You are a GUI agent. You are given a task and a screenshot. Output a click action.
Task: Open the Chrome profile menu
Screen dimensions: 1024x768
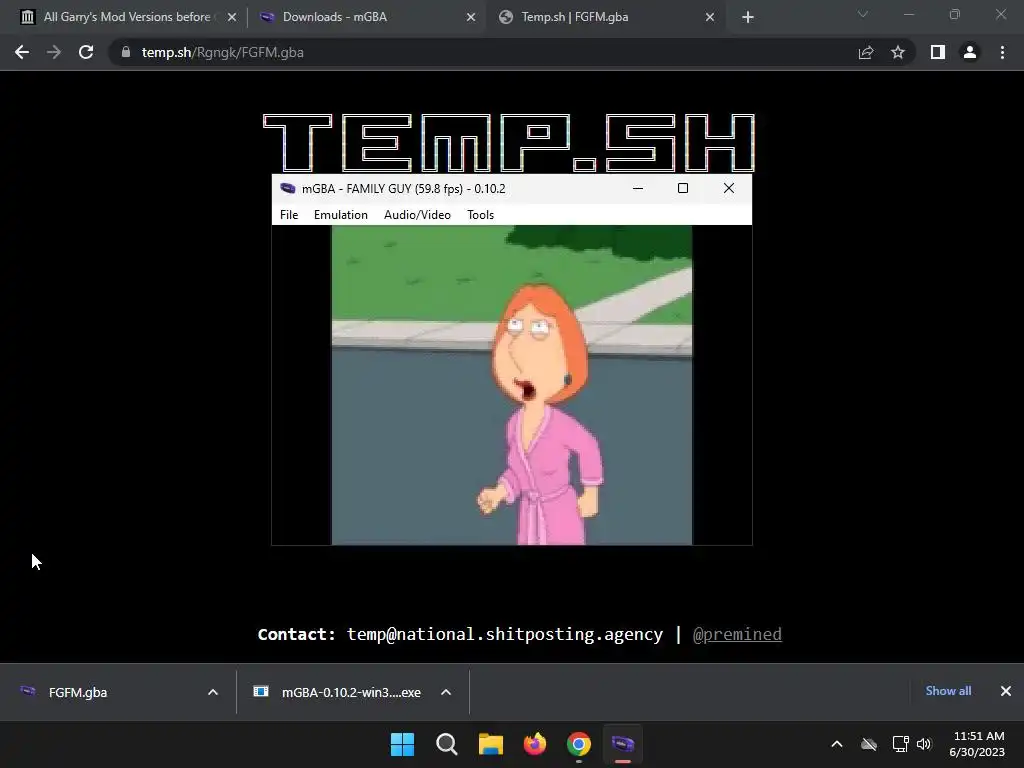pyautogui.click(x=970, y=52)
